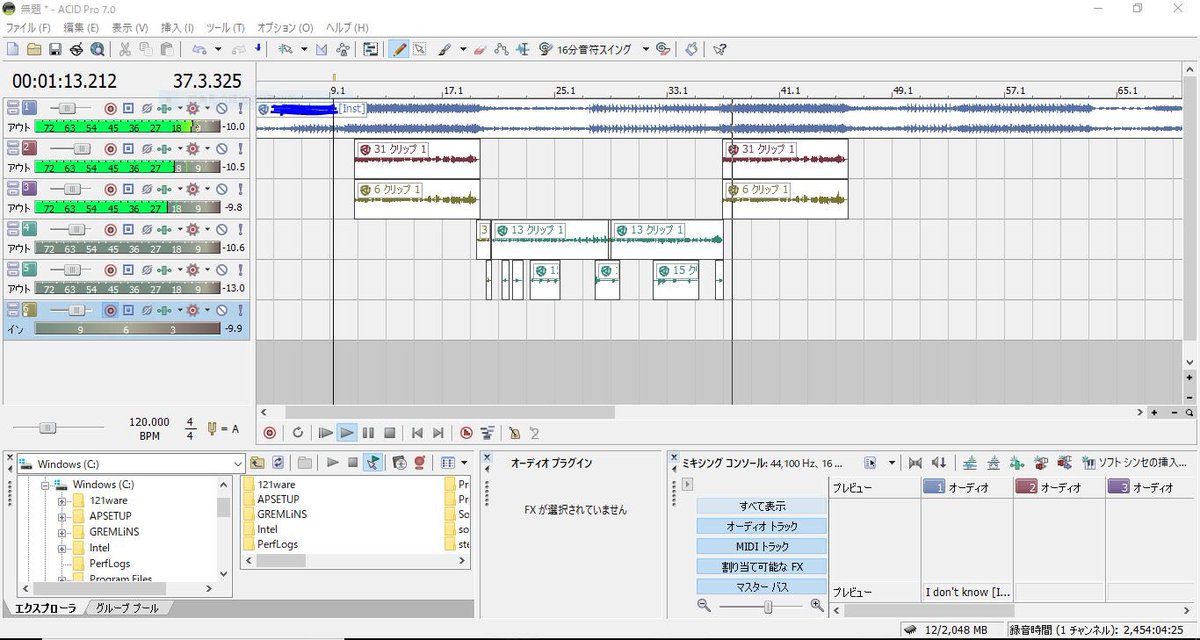The image size is (1200, 640).
Task: Click Play From Start in the transport
Action: (325, 433)
